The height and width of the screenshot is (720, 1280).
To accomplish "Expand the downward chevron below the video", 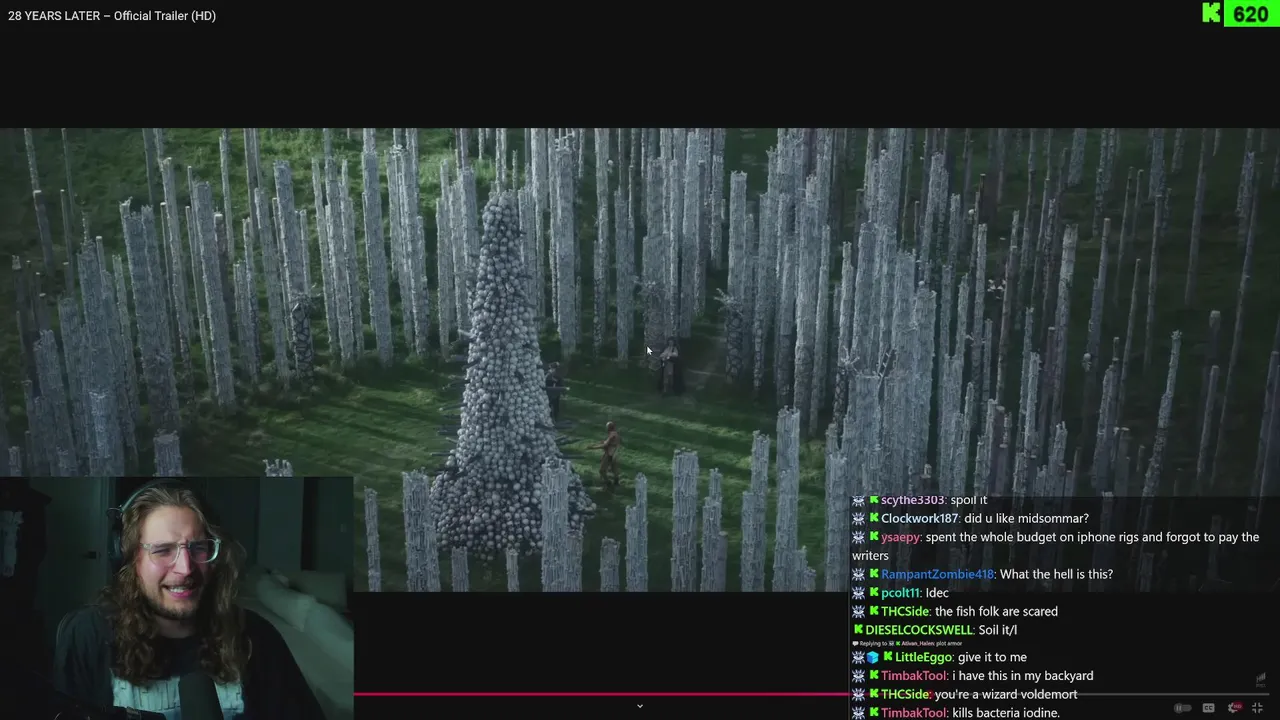I will (640, 706).
